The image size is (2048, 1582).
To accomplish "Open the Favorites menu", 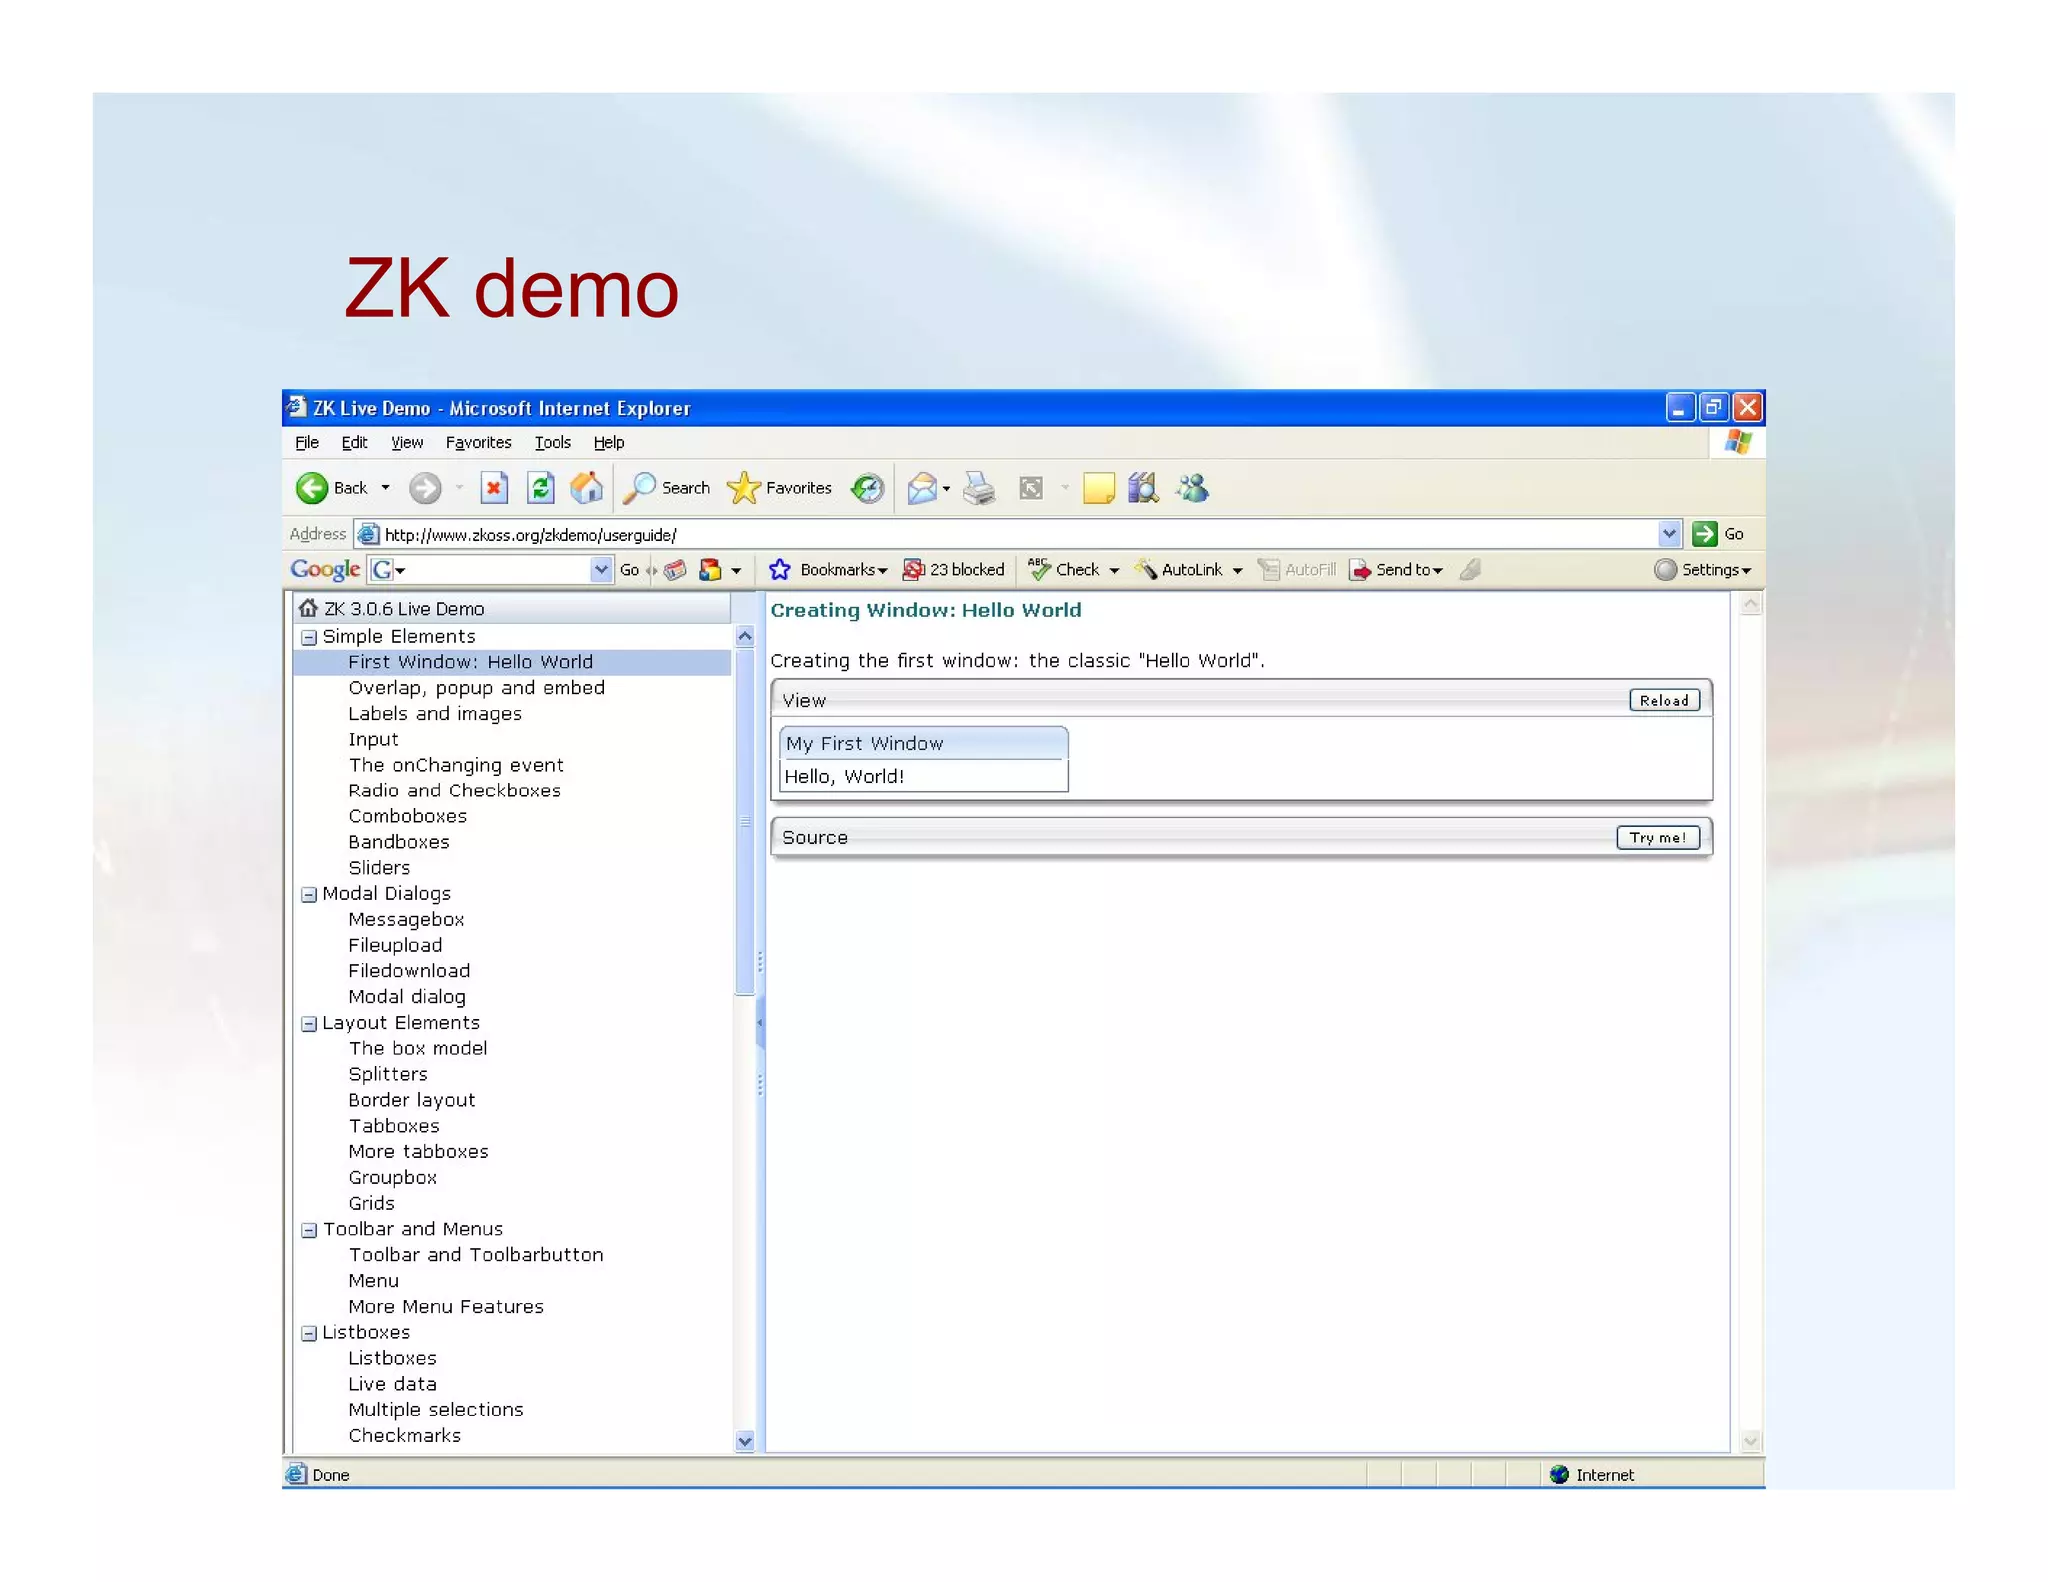I will pos(478,442).
